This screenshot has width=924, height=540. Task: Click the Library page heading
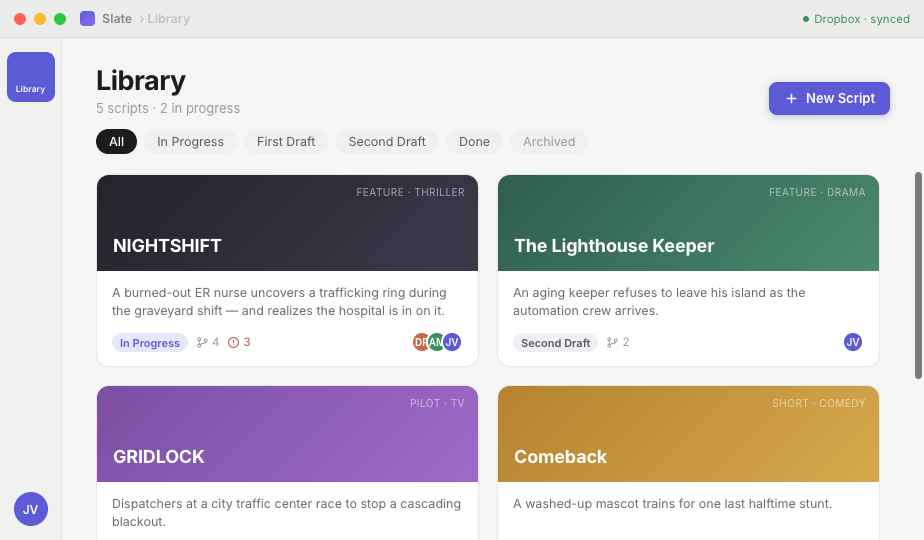(141, 81)
